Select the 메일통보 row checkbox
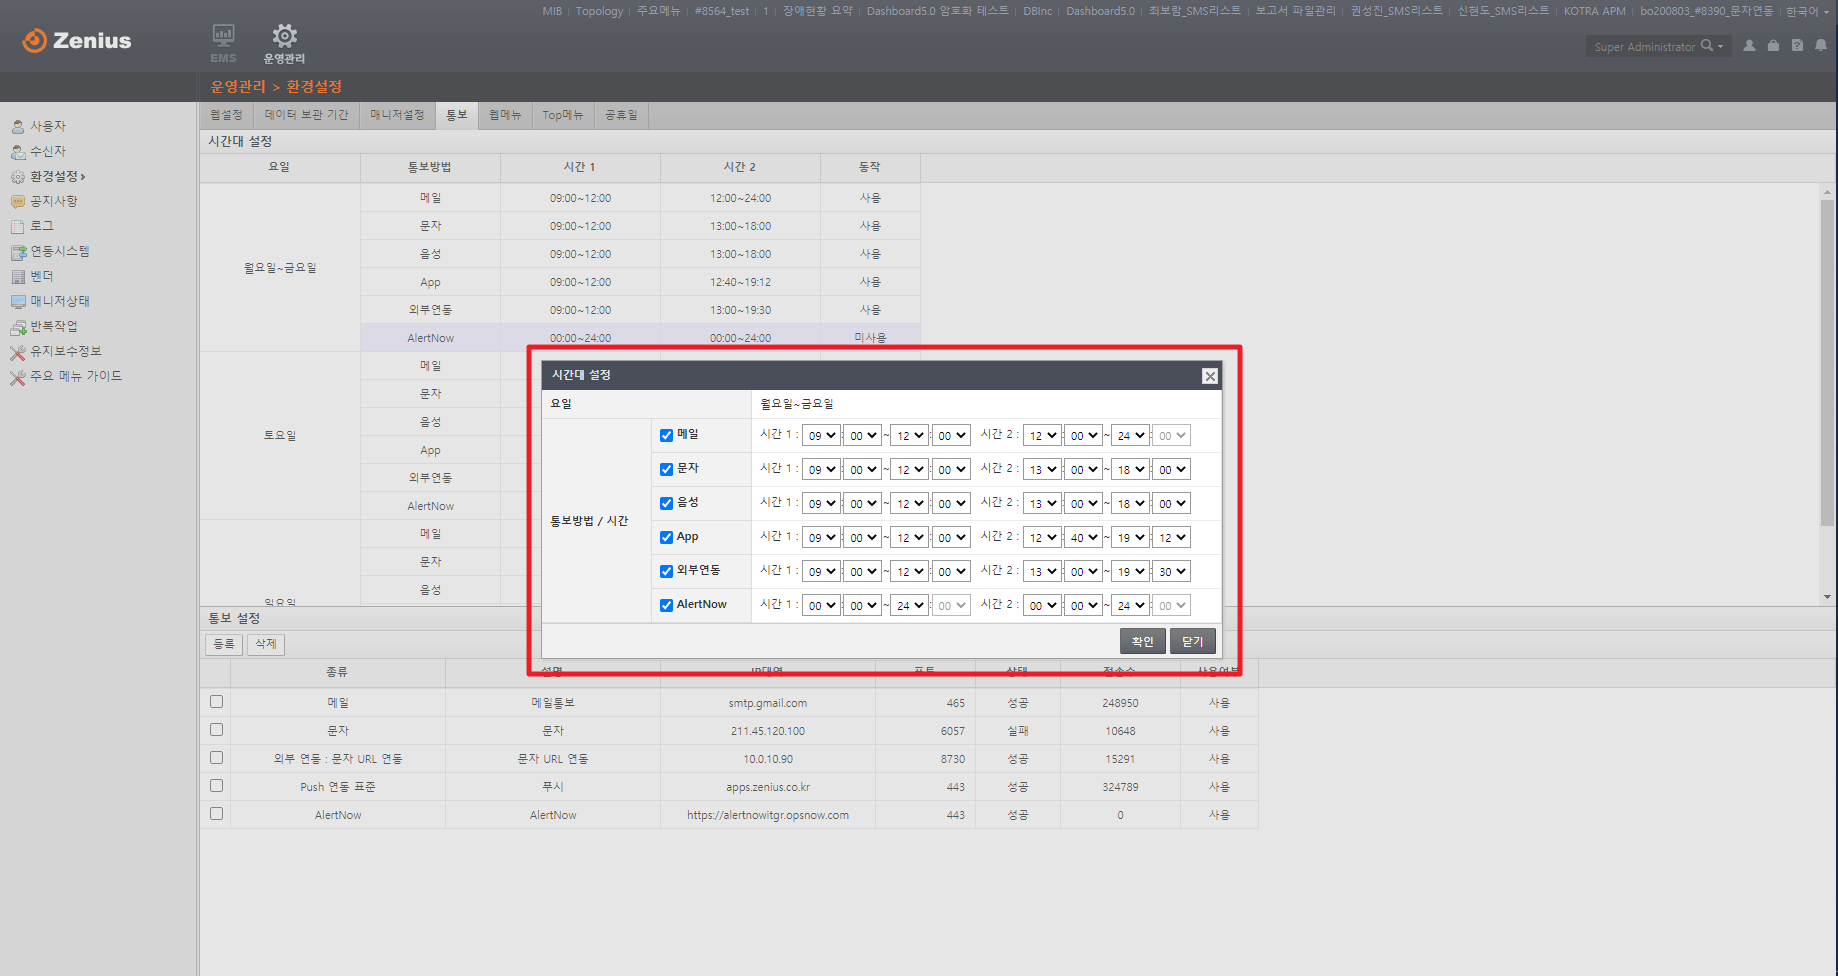Viewport: 1838px width, 976px height. coord(216,702)
